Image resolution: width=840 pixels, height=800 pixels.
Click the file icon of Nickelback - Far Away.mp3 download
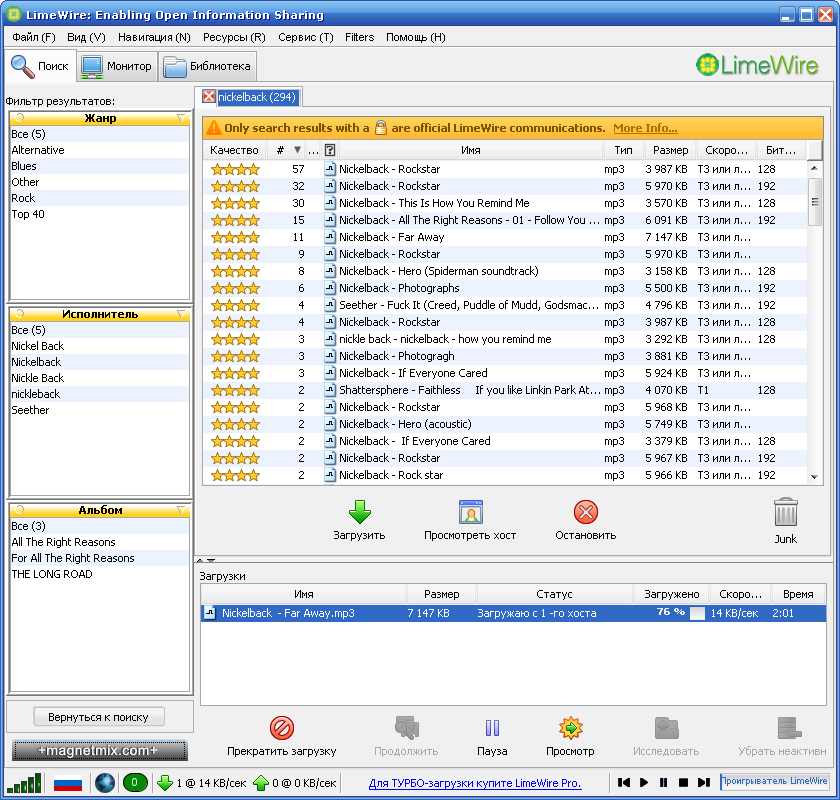coord(210,613)
